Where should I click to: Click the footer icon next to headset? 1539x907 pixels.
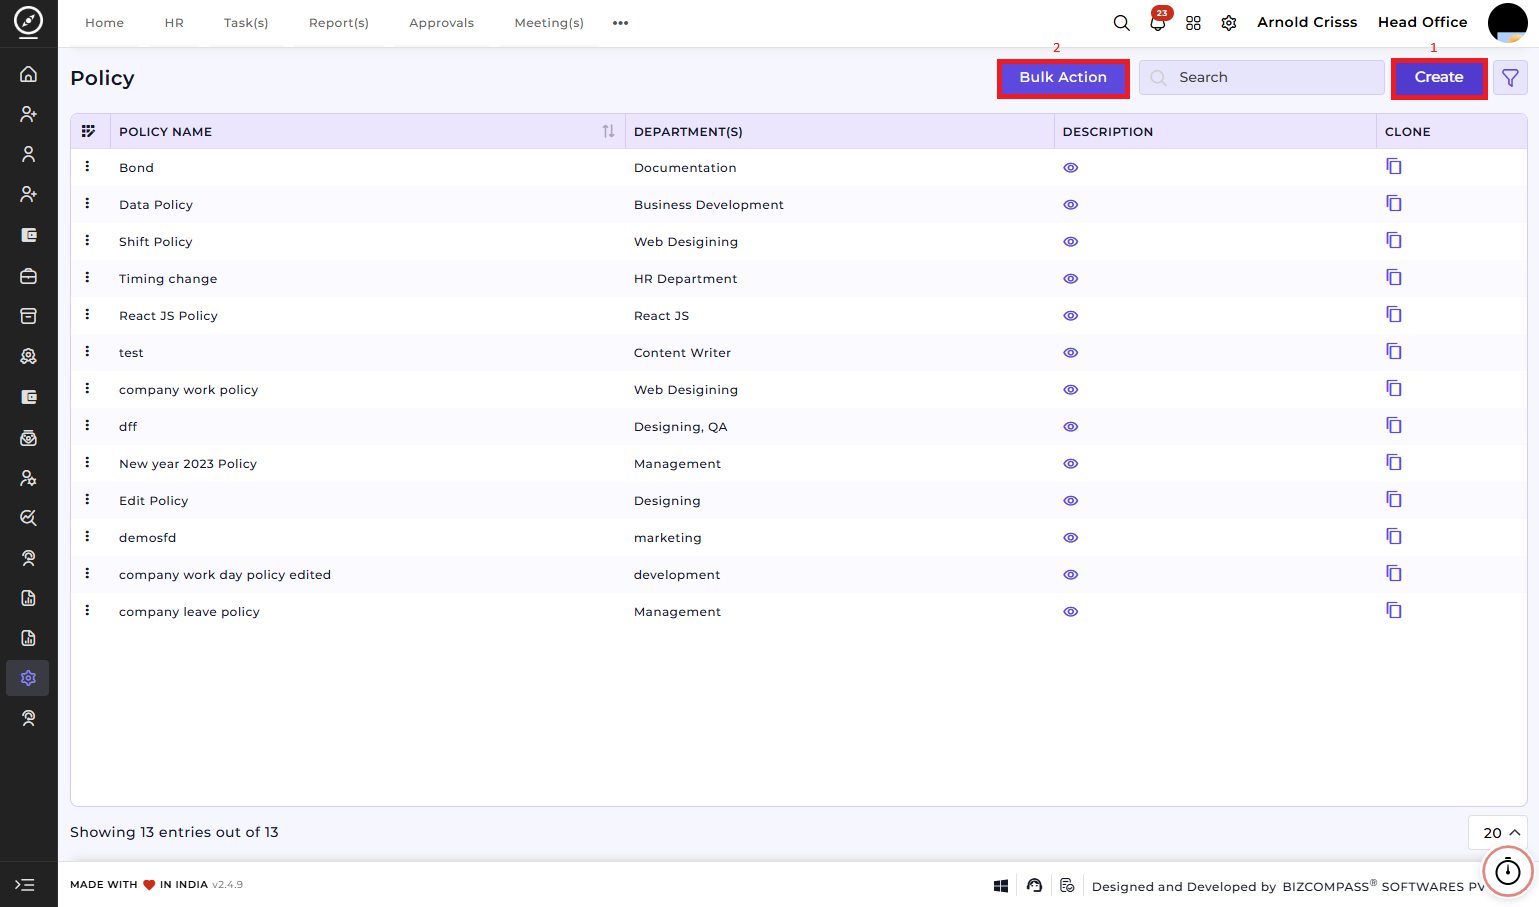(x=1067, y=885)
